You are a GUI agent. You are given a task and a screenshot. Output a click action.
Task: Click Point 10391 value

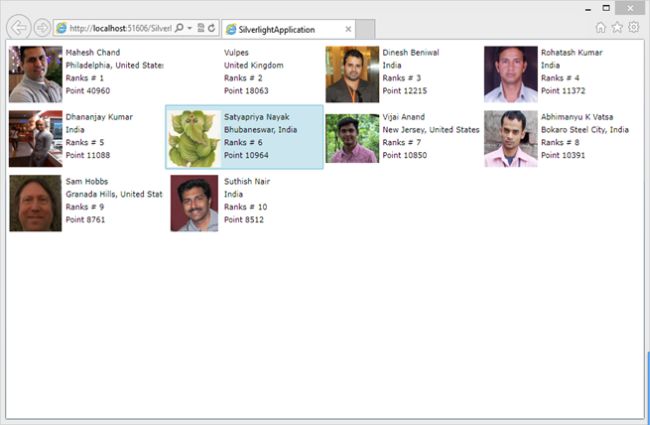coord(563,155)
